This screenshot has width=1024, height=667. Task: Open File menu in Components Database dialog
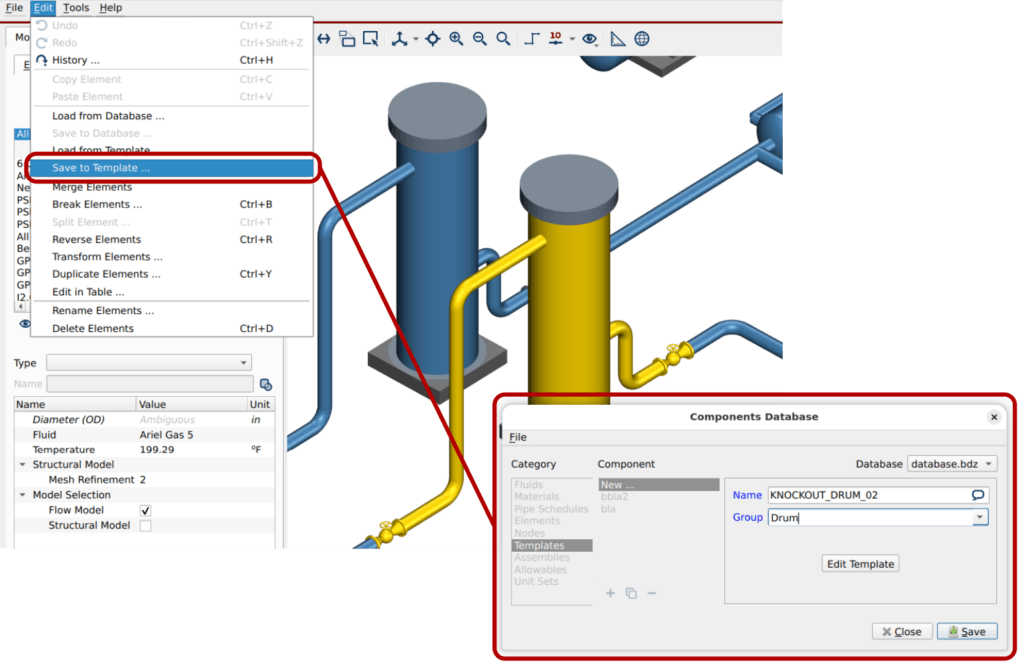pyautogui.click(x=518, y=437)
